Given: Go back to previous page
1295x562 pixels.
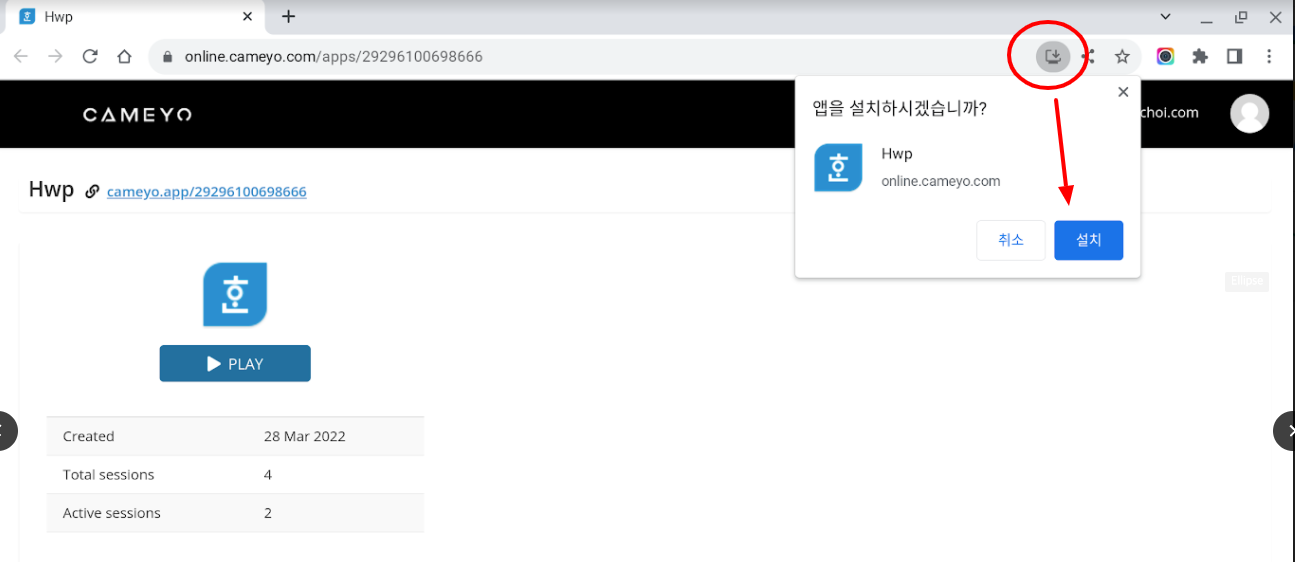Looking at the screenshot, I should click(21, 56).
